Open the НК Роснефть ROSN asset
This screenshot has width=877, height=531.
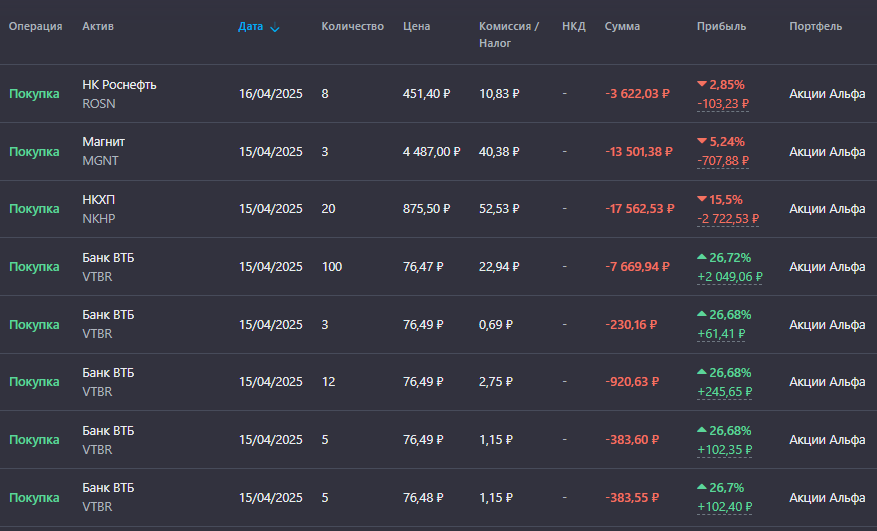coord(119,94)
